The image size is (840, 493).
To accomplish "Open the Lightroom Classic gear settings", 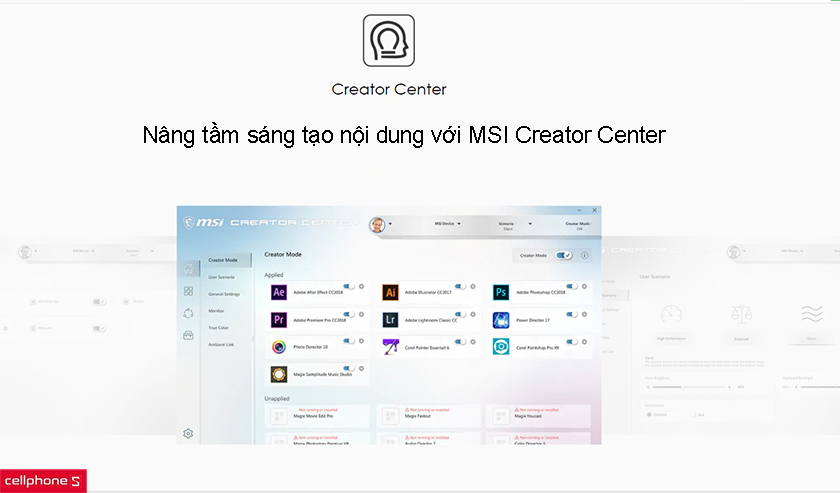I will click(x=473, y=314).
